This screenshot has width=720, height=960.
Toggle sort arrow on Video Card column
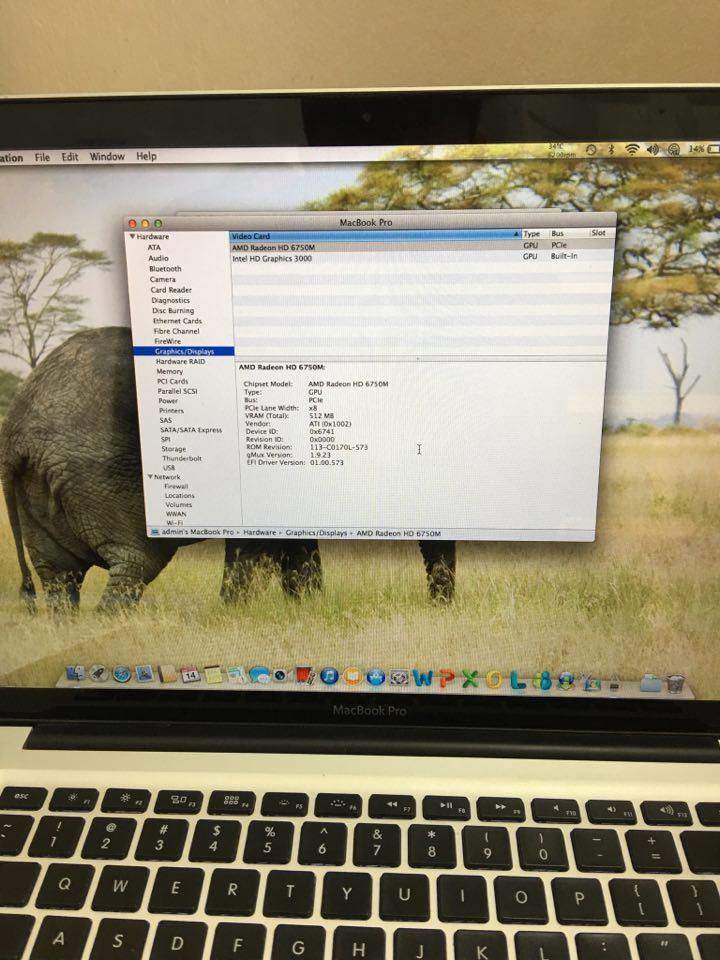coord(517,234)
